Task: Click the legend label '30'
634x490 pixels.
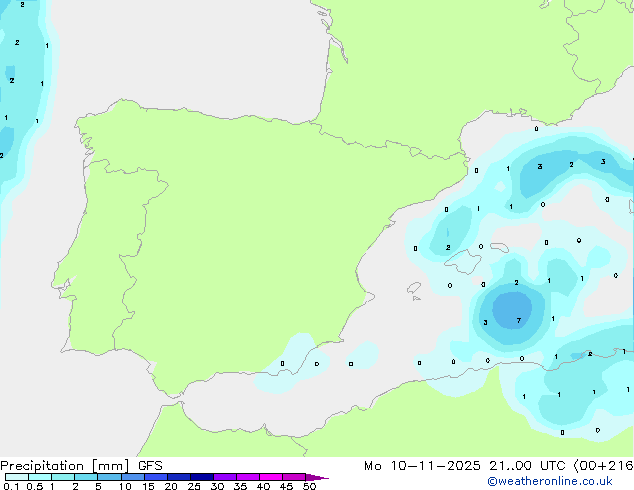Action: click(217, 486)
